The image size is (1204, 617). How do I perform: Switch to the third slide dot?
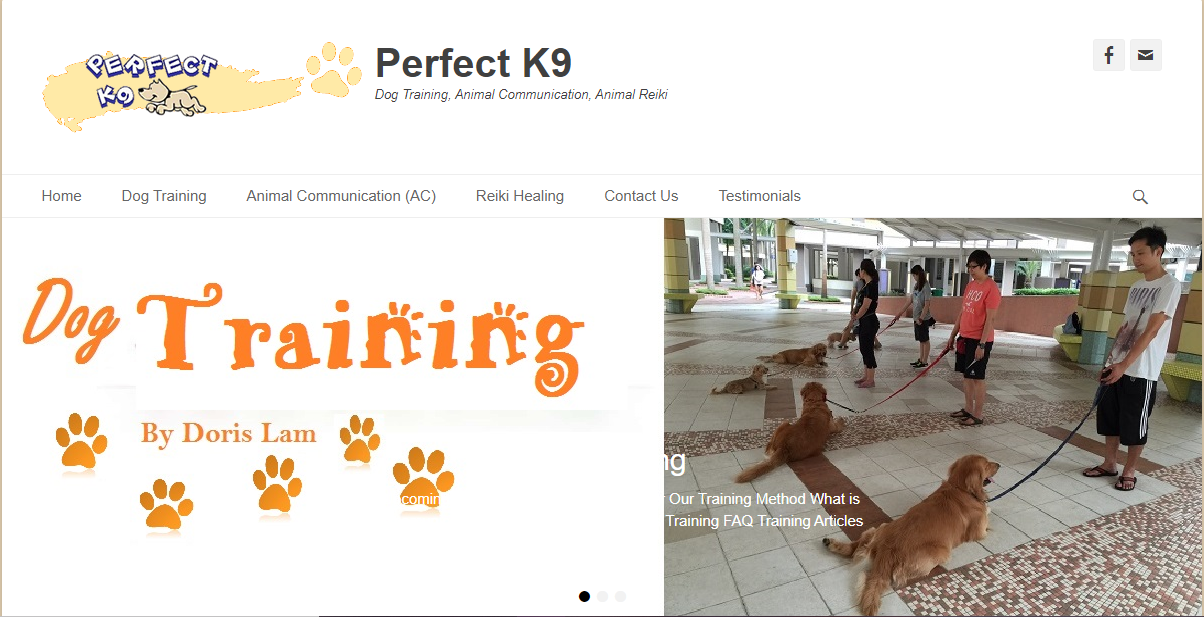pos(621,596)
